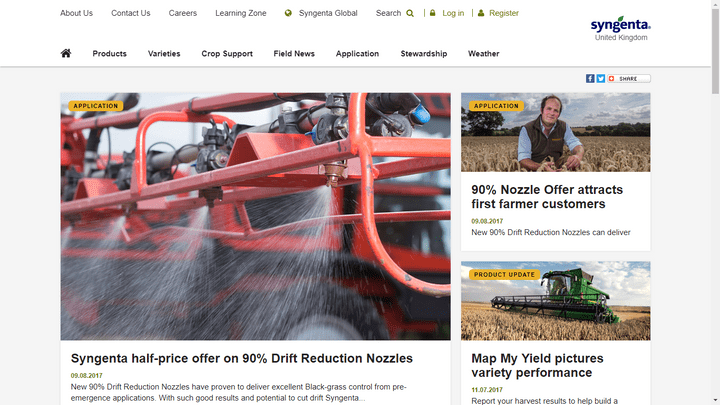Share the page via Twitter icon
The height and width of the screenshot is (405, 720).
[x=601, y=79]
